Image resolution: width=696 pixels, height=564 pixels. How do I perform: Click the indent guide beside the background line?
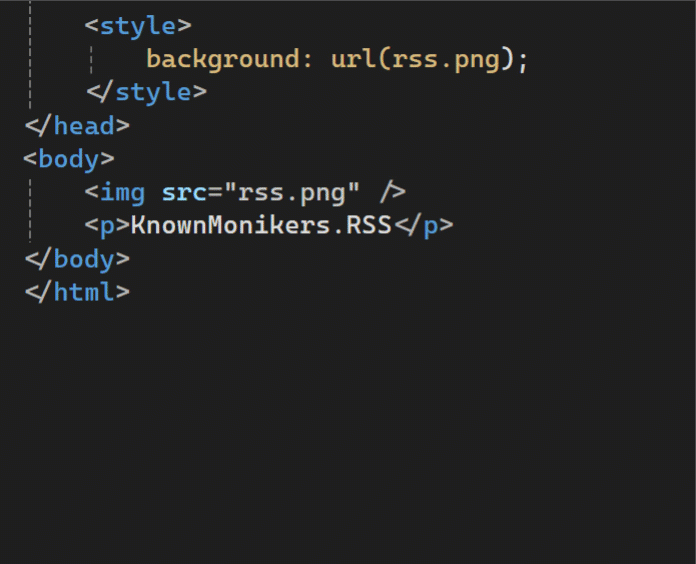[x=91, y=59]
